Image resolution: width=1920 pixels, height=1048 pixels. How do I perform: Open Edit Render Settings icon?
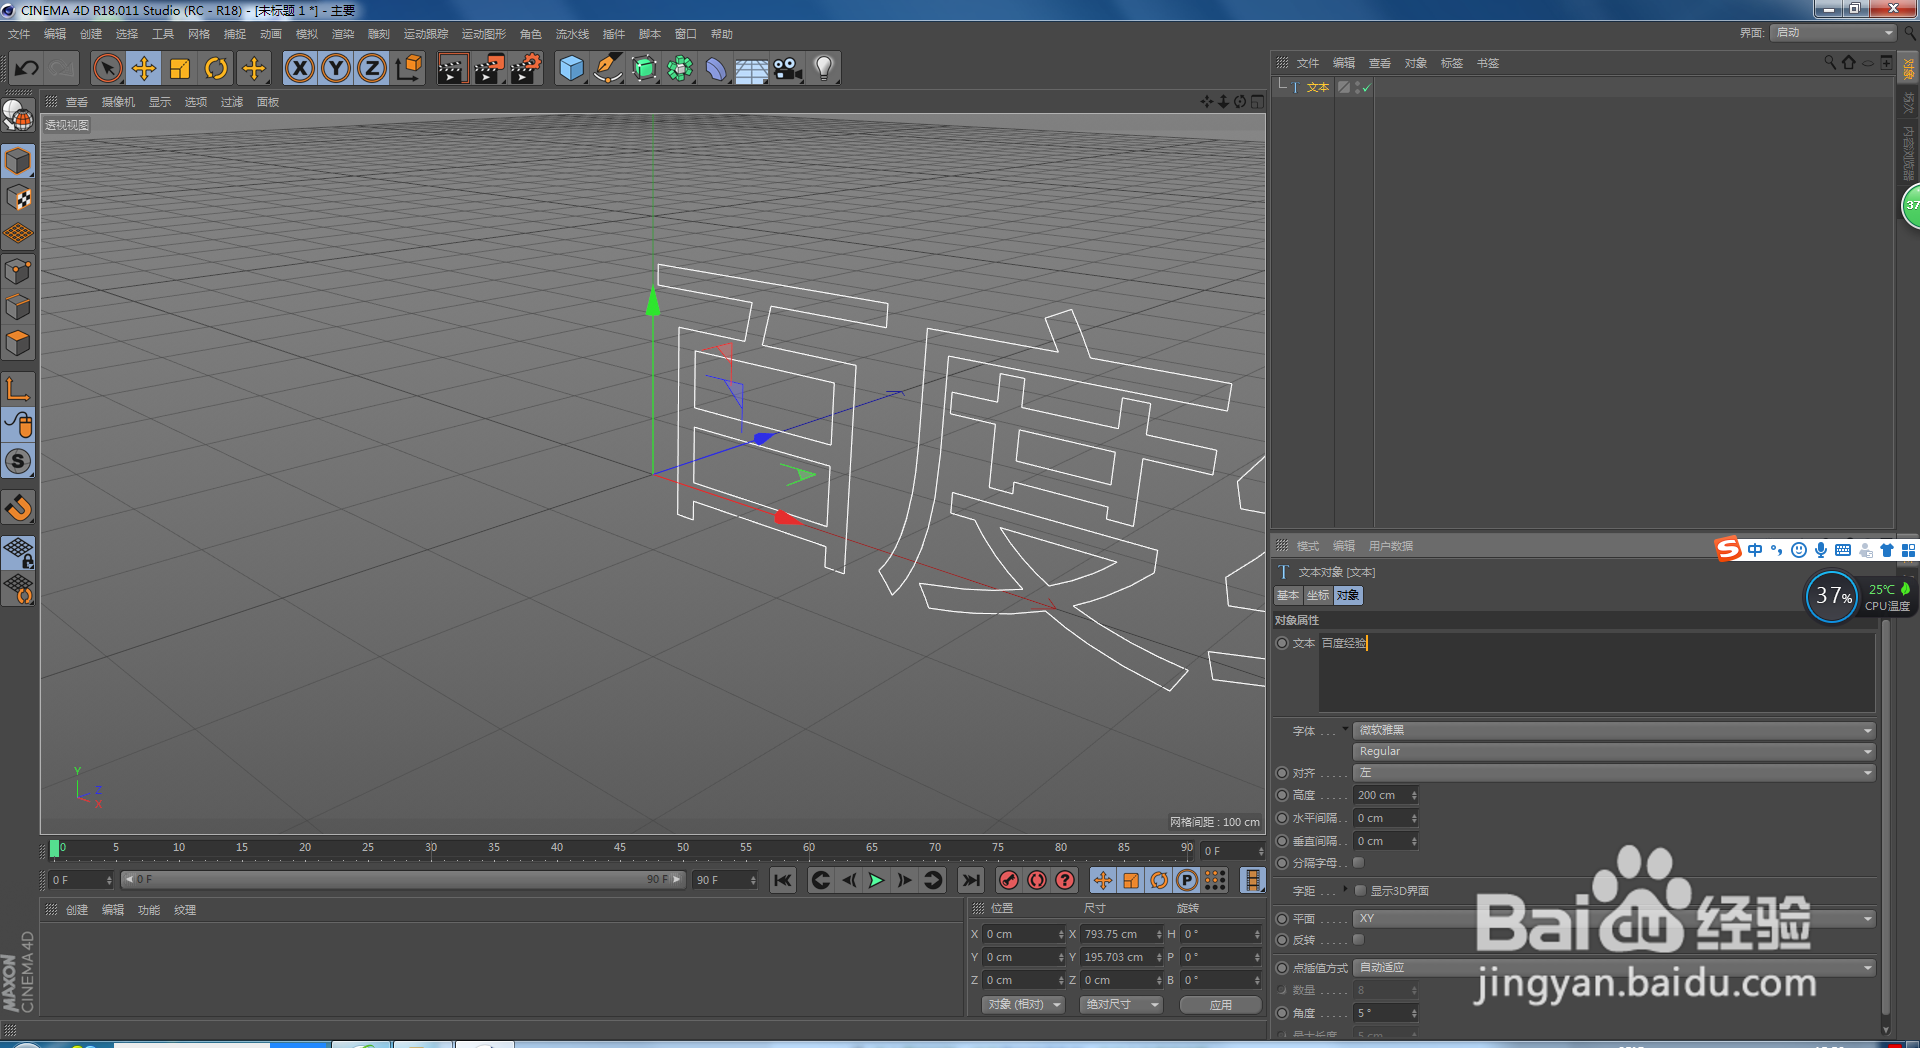tap(525, 68)
